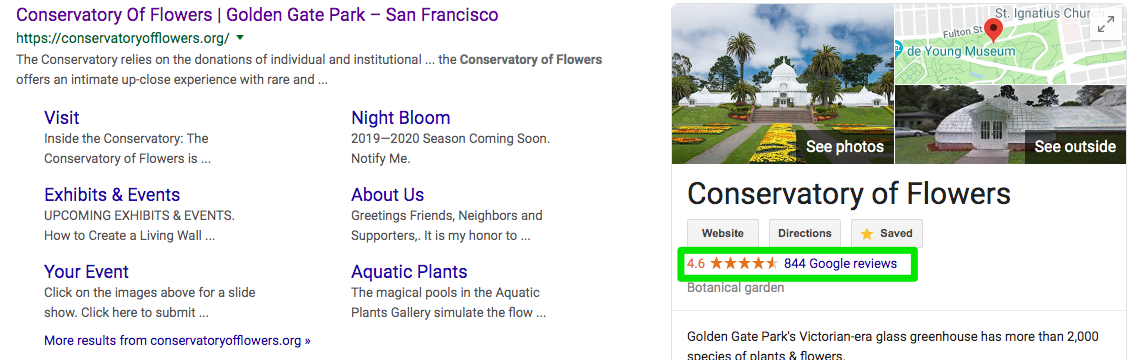
Task: Click the Aquatic Plants 'magical pools' snippet text
Action: pos(448,303)
